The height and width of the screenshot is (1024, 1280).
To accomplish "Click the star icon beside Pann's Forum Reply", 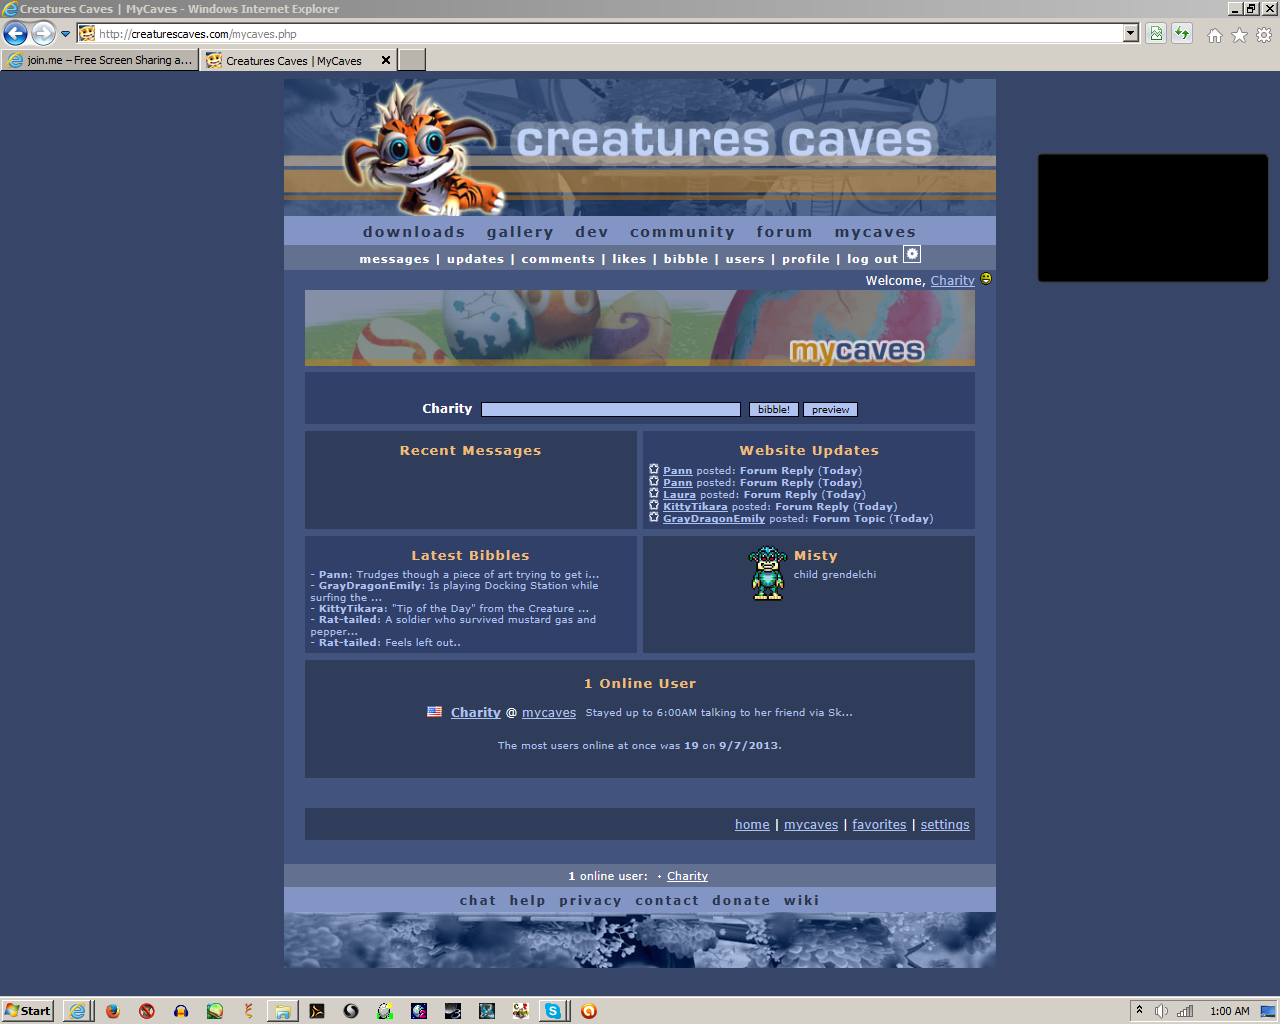I will [654, 470].
